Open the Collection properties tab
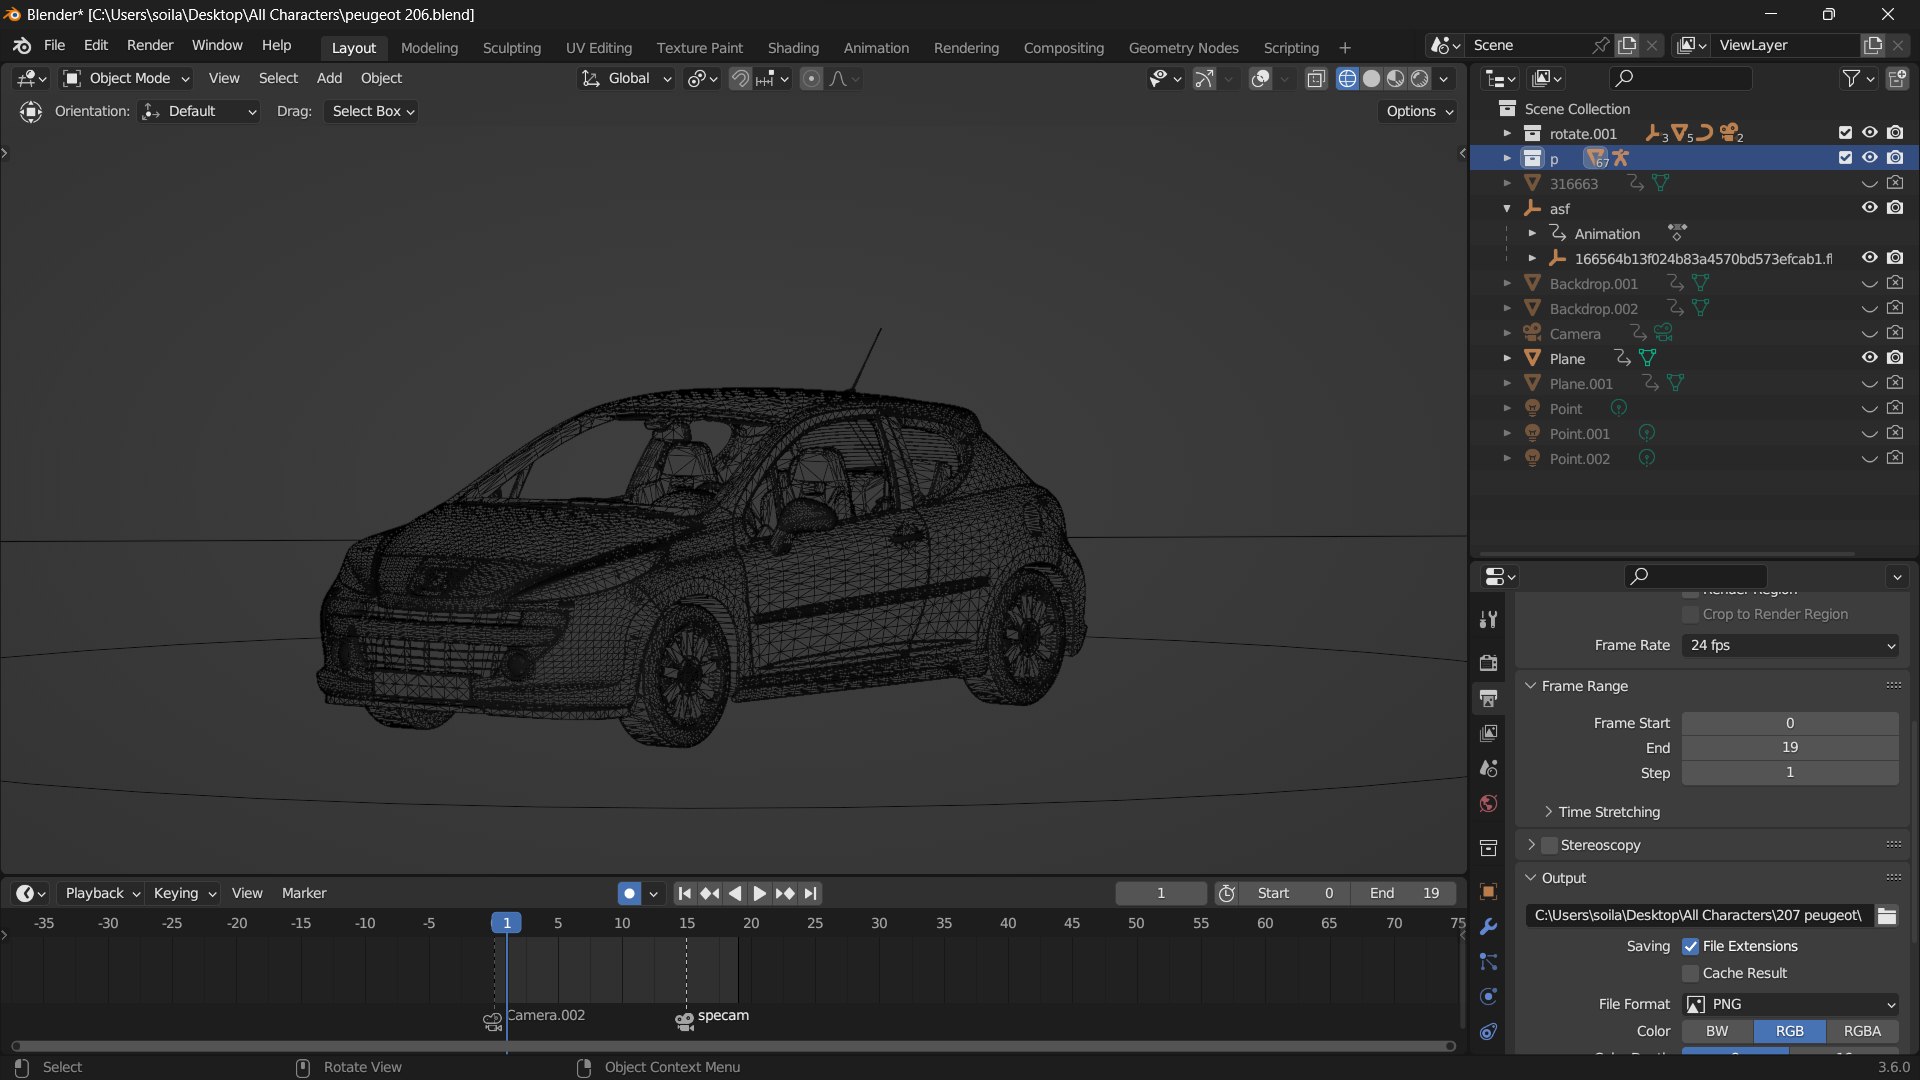1920x1080 pixels. click(x=1488, y=848)
